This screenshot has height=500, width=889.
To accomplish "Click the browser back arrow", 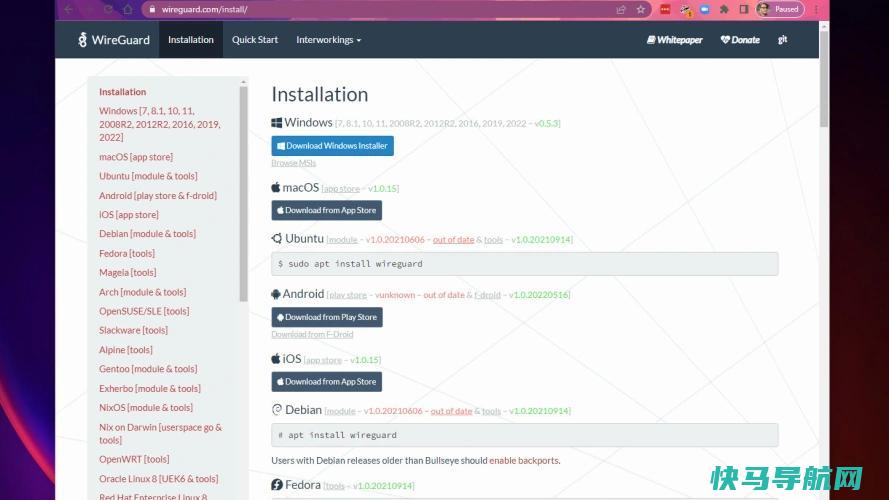I will 68,9.
